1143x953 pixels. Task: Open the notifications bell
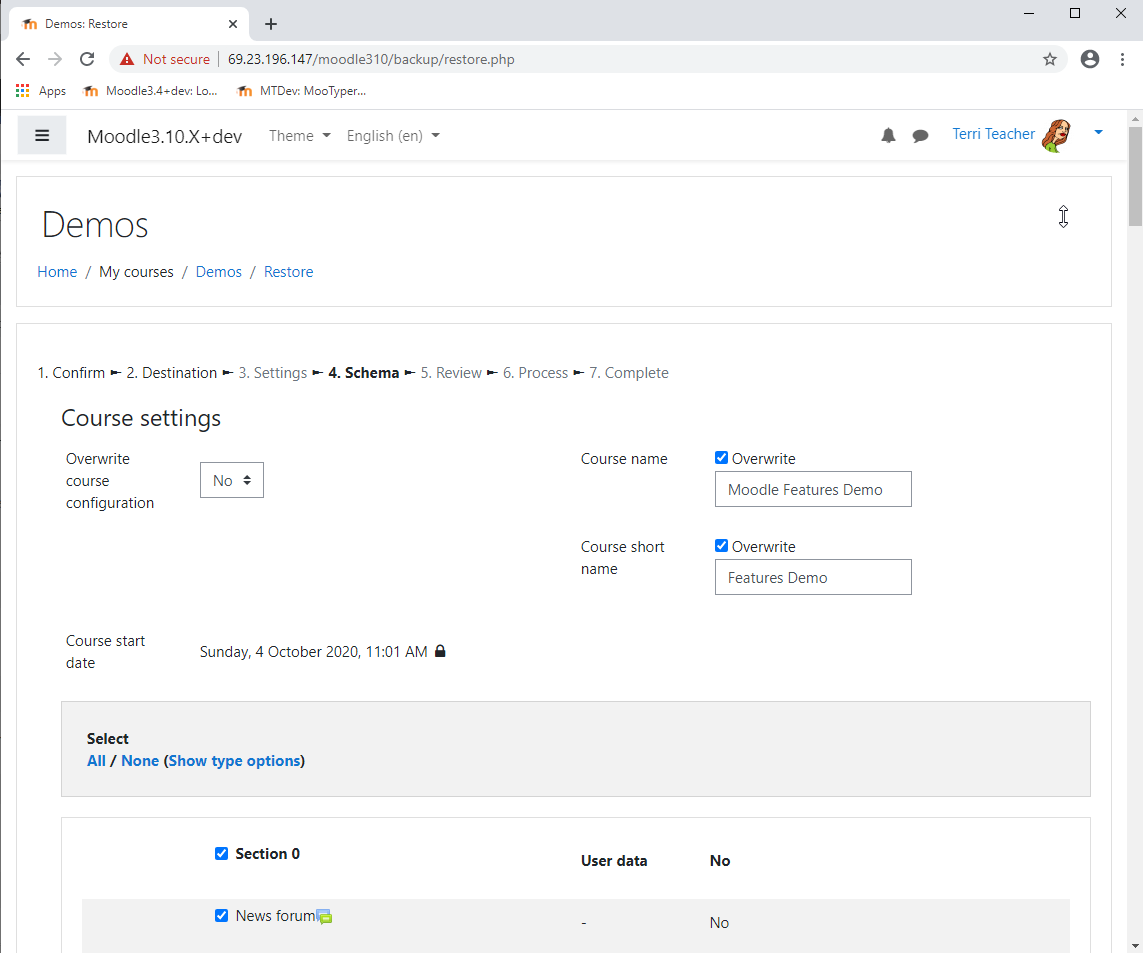click(x=888, y=136)
